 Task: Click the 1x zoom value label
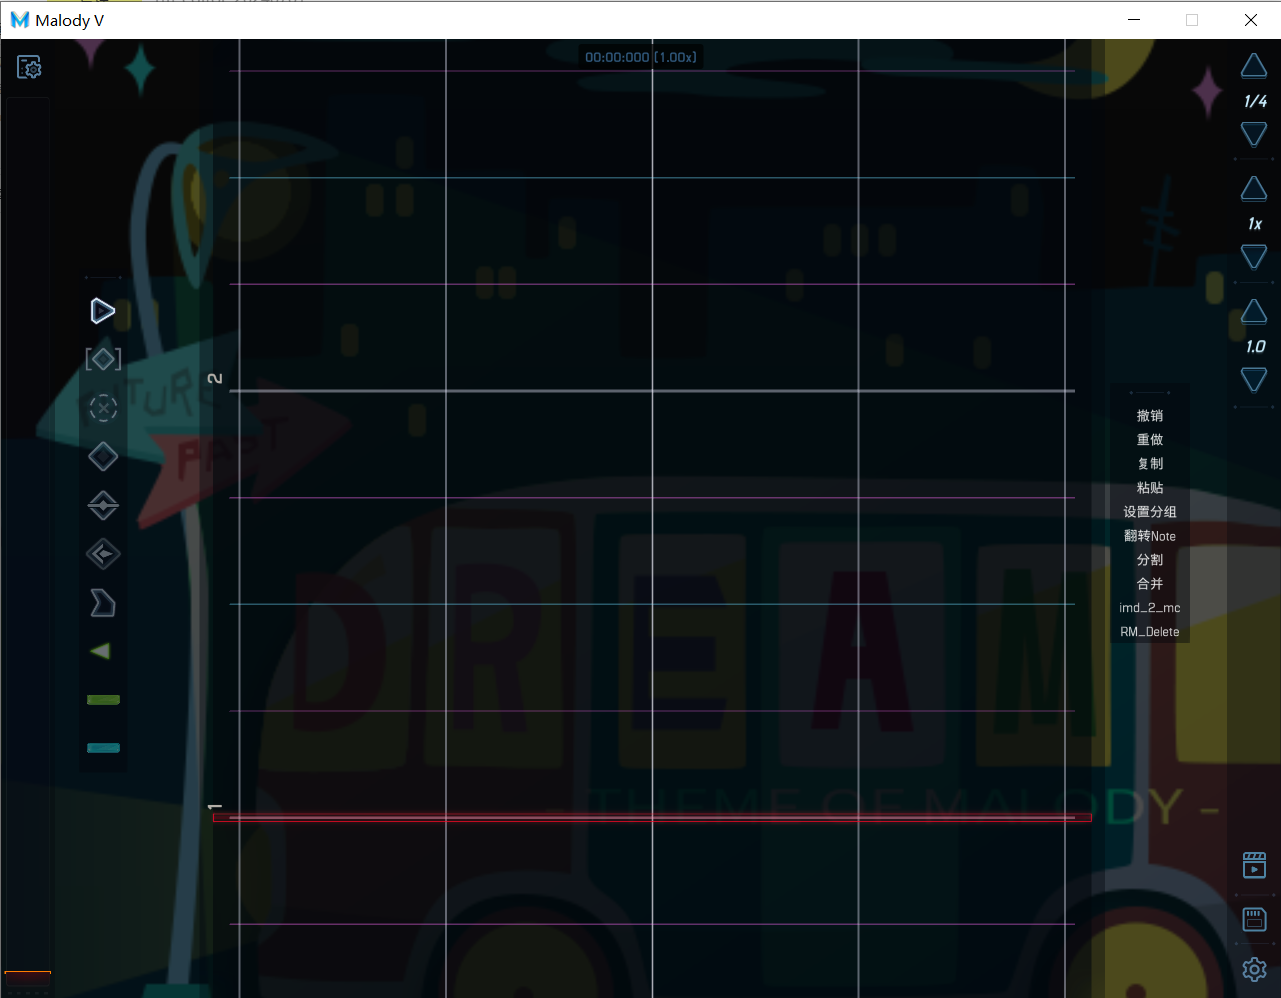coord(1255,224)
